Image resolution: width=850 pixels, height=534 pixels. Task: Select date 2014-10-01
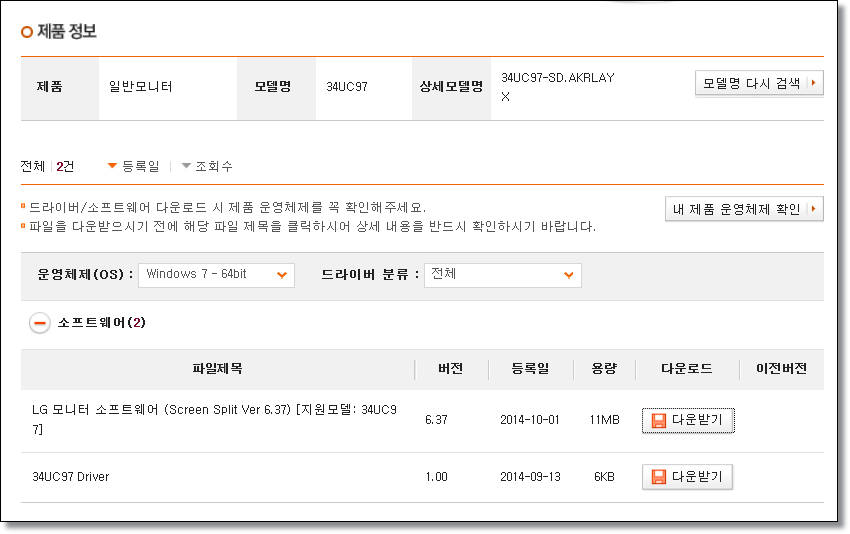tap(530, 420)
